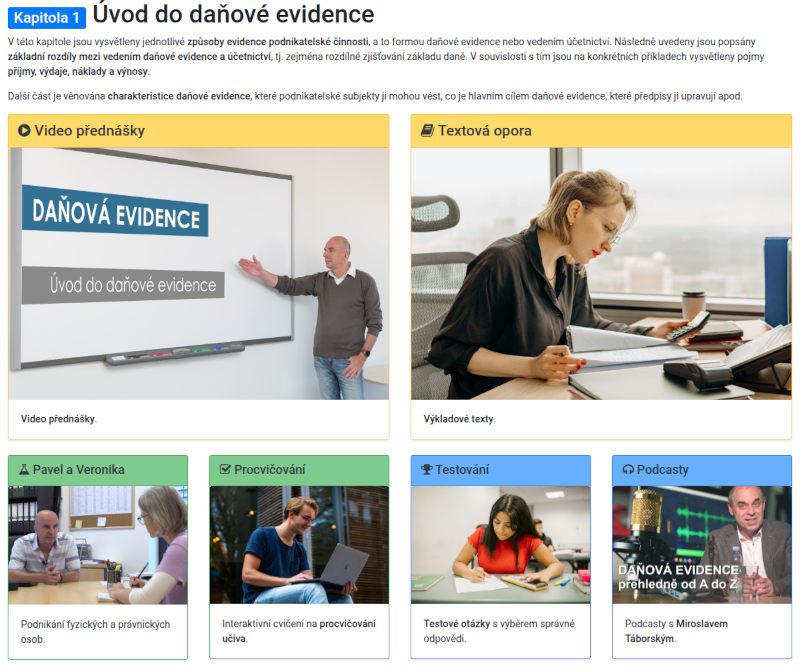This screenshot has width=800, height=669.
Task: Click the woman reading documents photo
Action: point(600,270)
